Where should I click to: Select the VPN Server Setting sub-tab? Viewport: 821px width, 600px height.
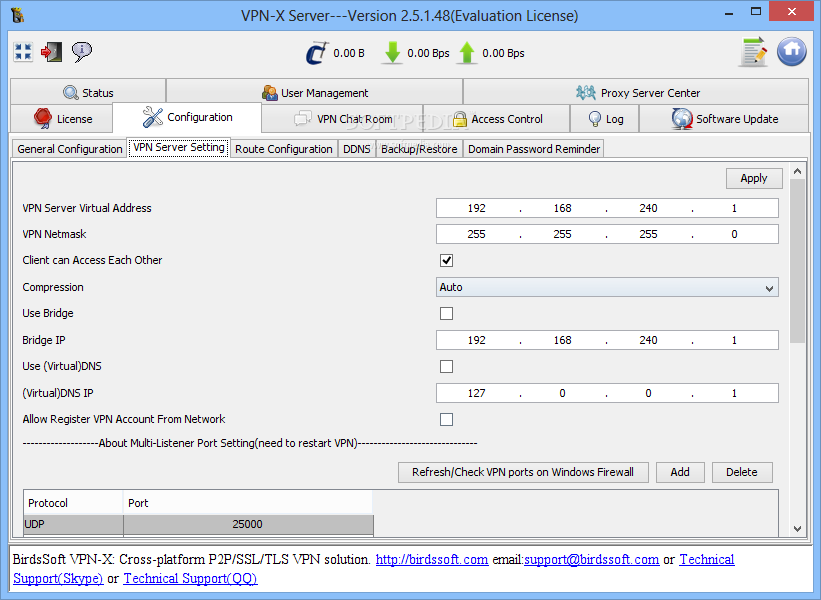point(179,148)
